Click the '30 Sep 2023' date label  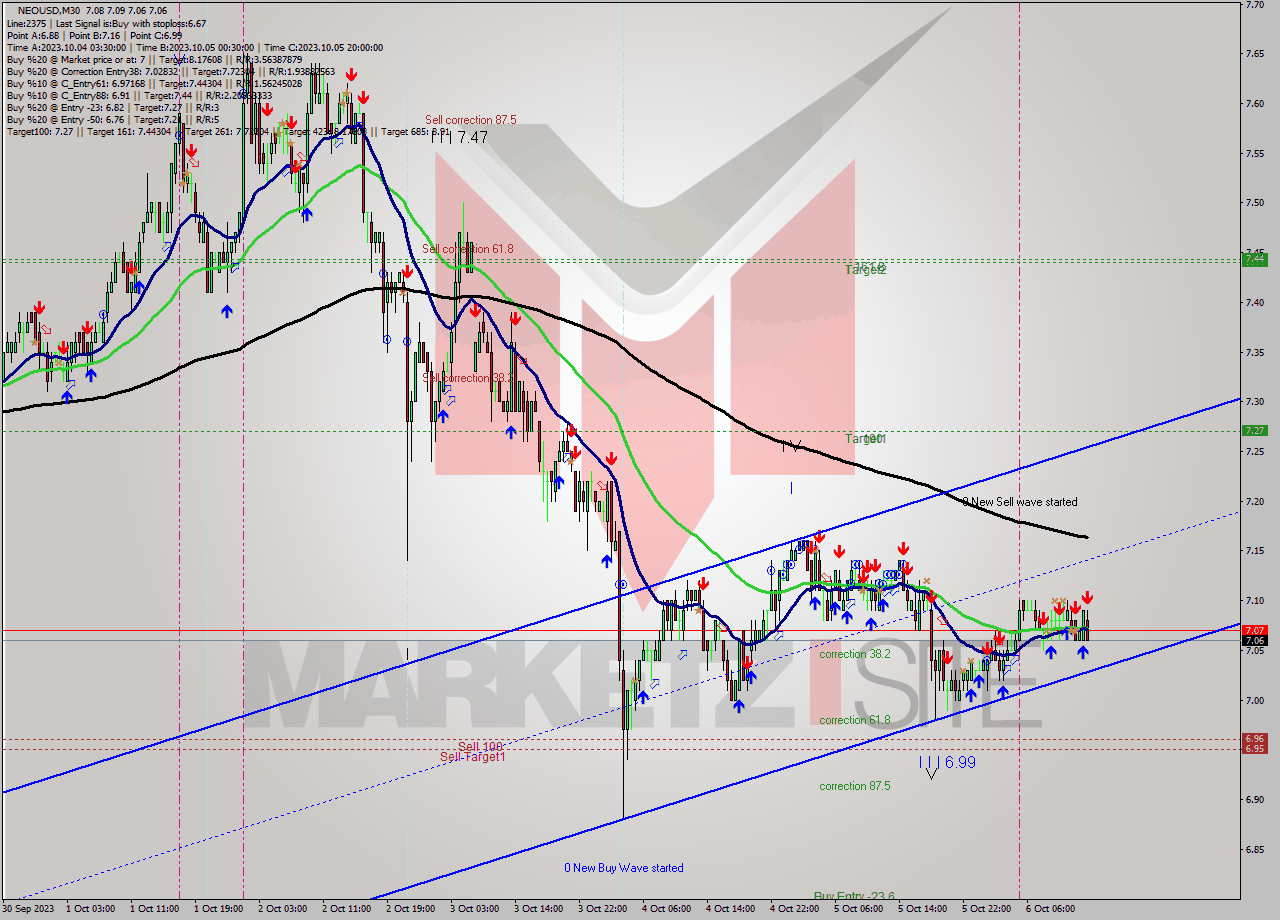pos(29,909)
